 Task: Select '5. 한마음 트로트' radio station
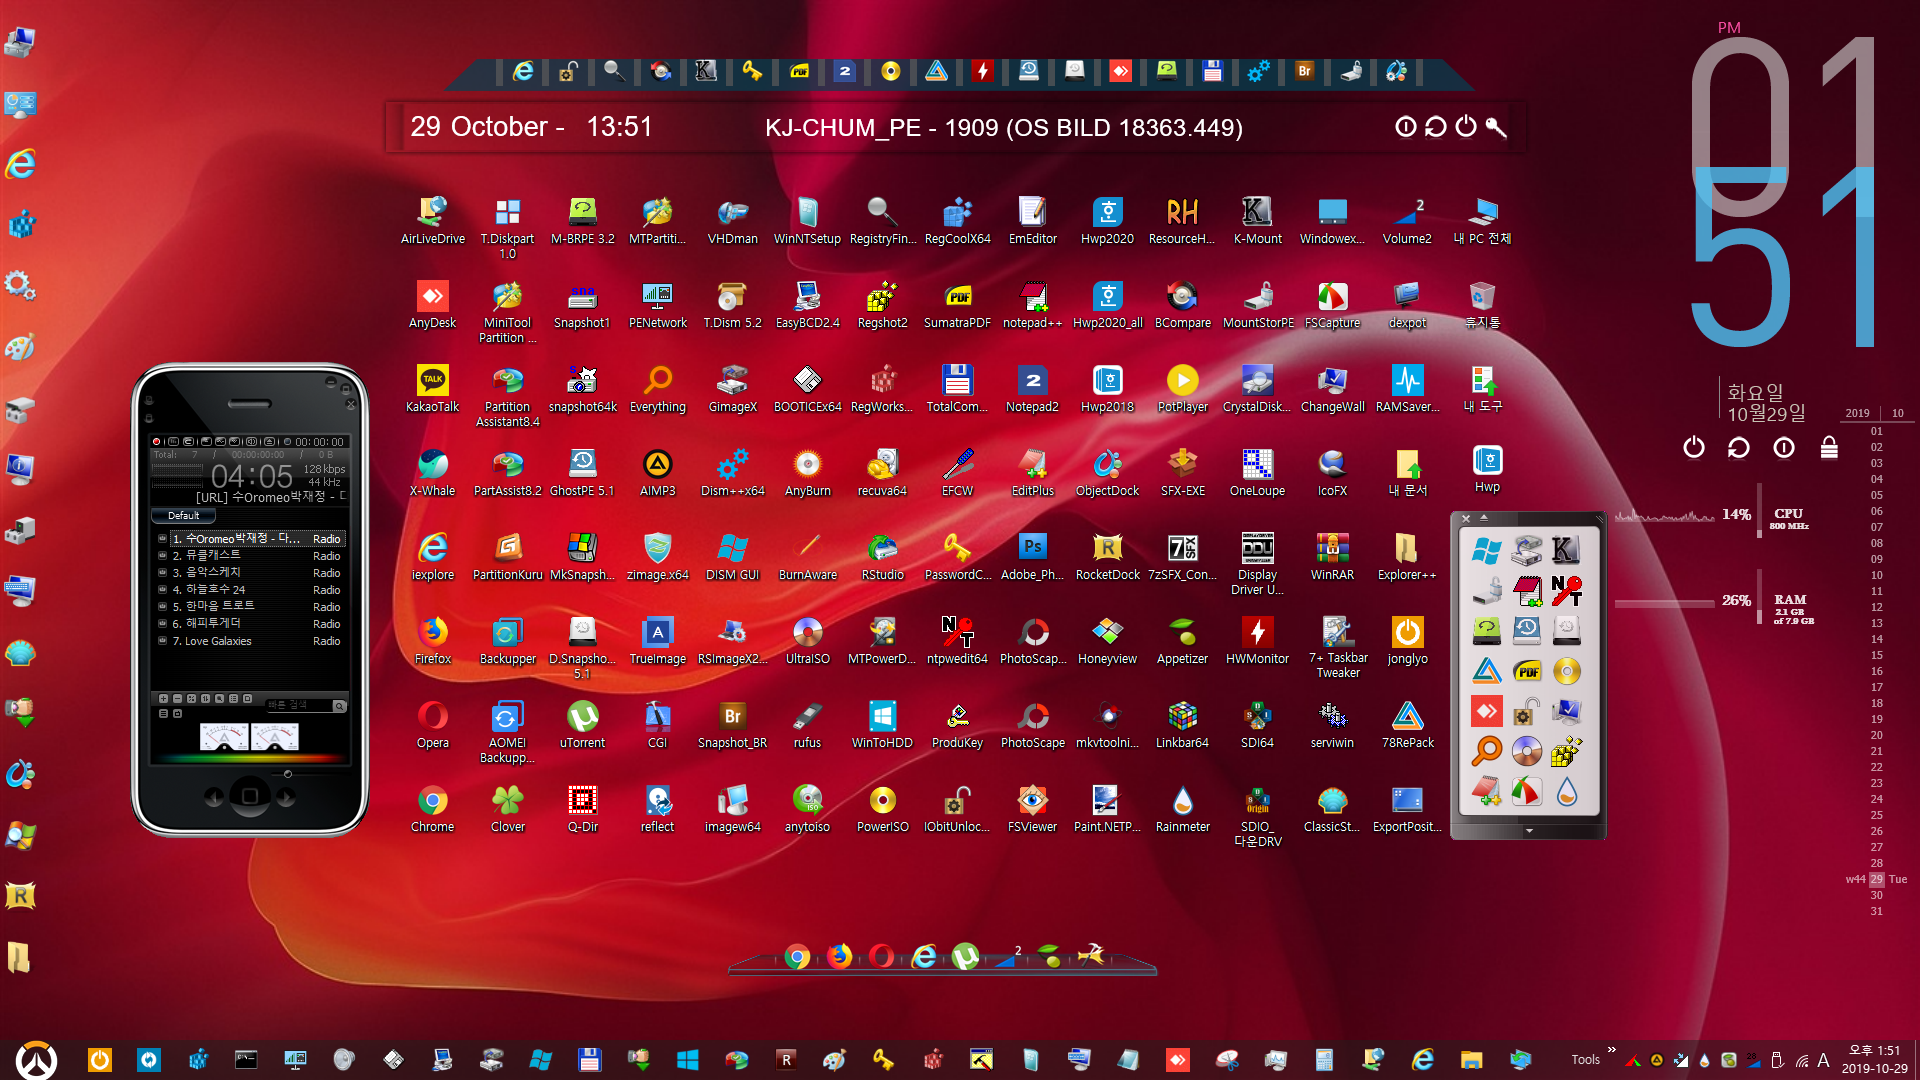[x=250, y=607]
